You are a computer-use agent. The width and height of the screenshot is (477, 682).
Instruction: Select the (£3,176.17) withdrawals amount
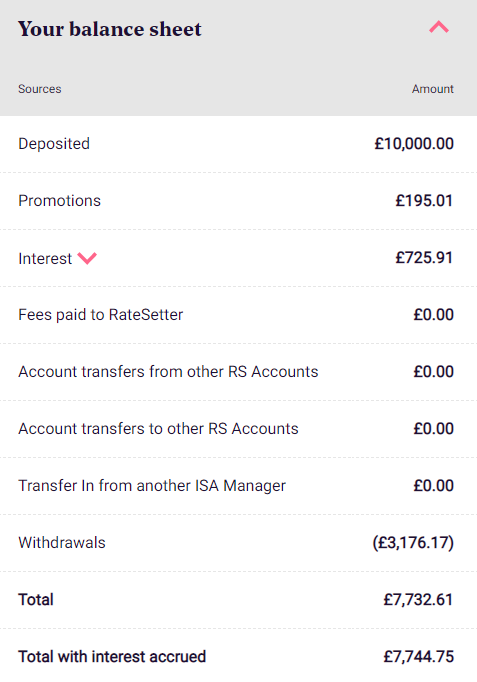click(x=413, y=543)
